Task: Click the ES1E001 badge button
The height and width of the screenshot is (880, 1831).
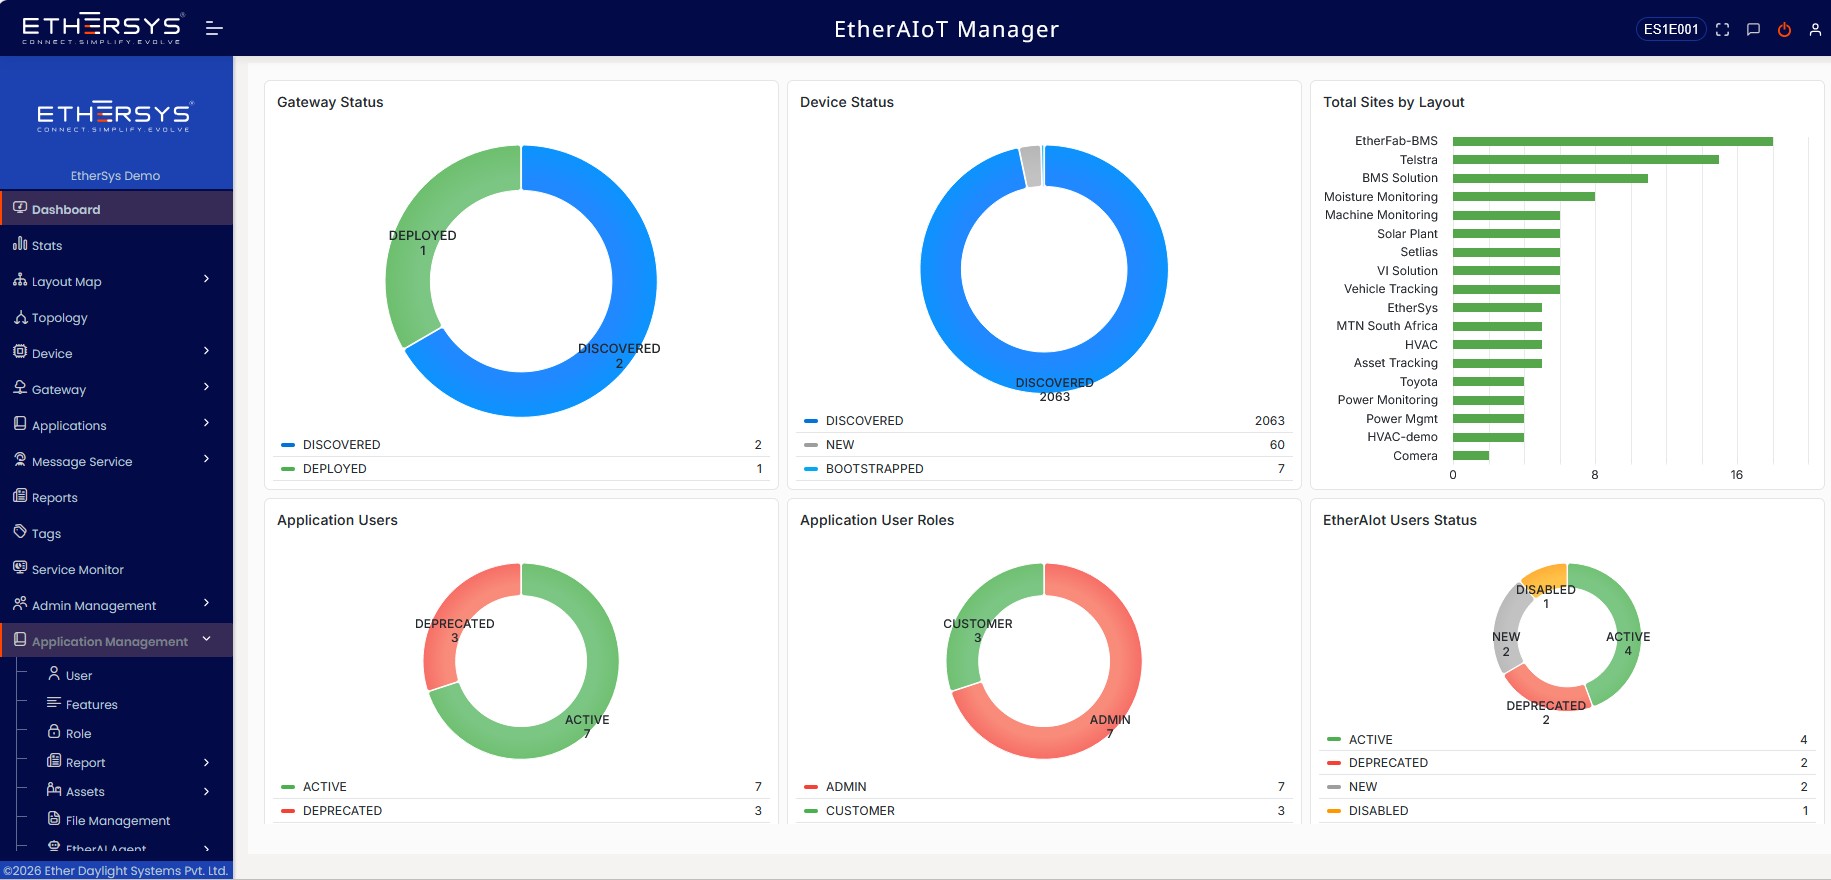Action: 1671,30
